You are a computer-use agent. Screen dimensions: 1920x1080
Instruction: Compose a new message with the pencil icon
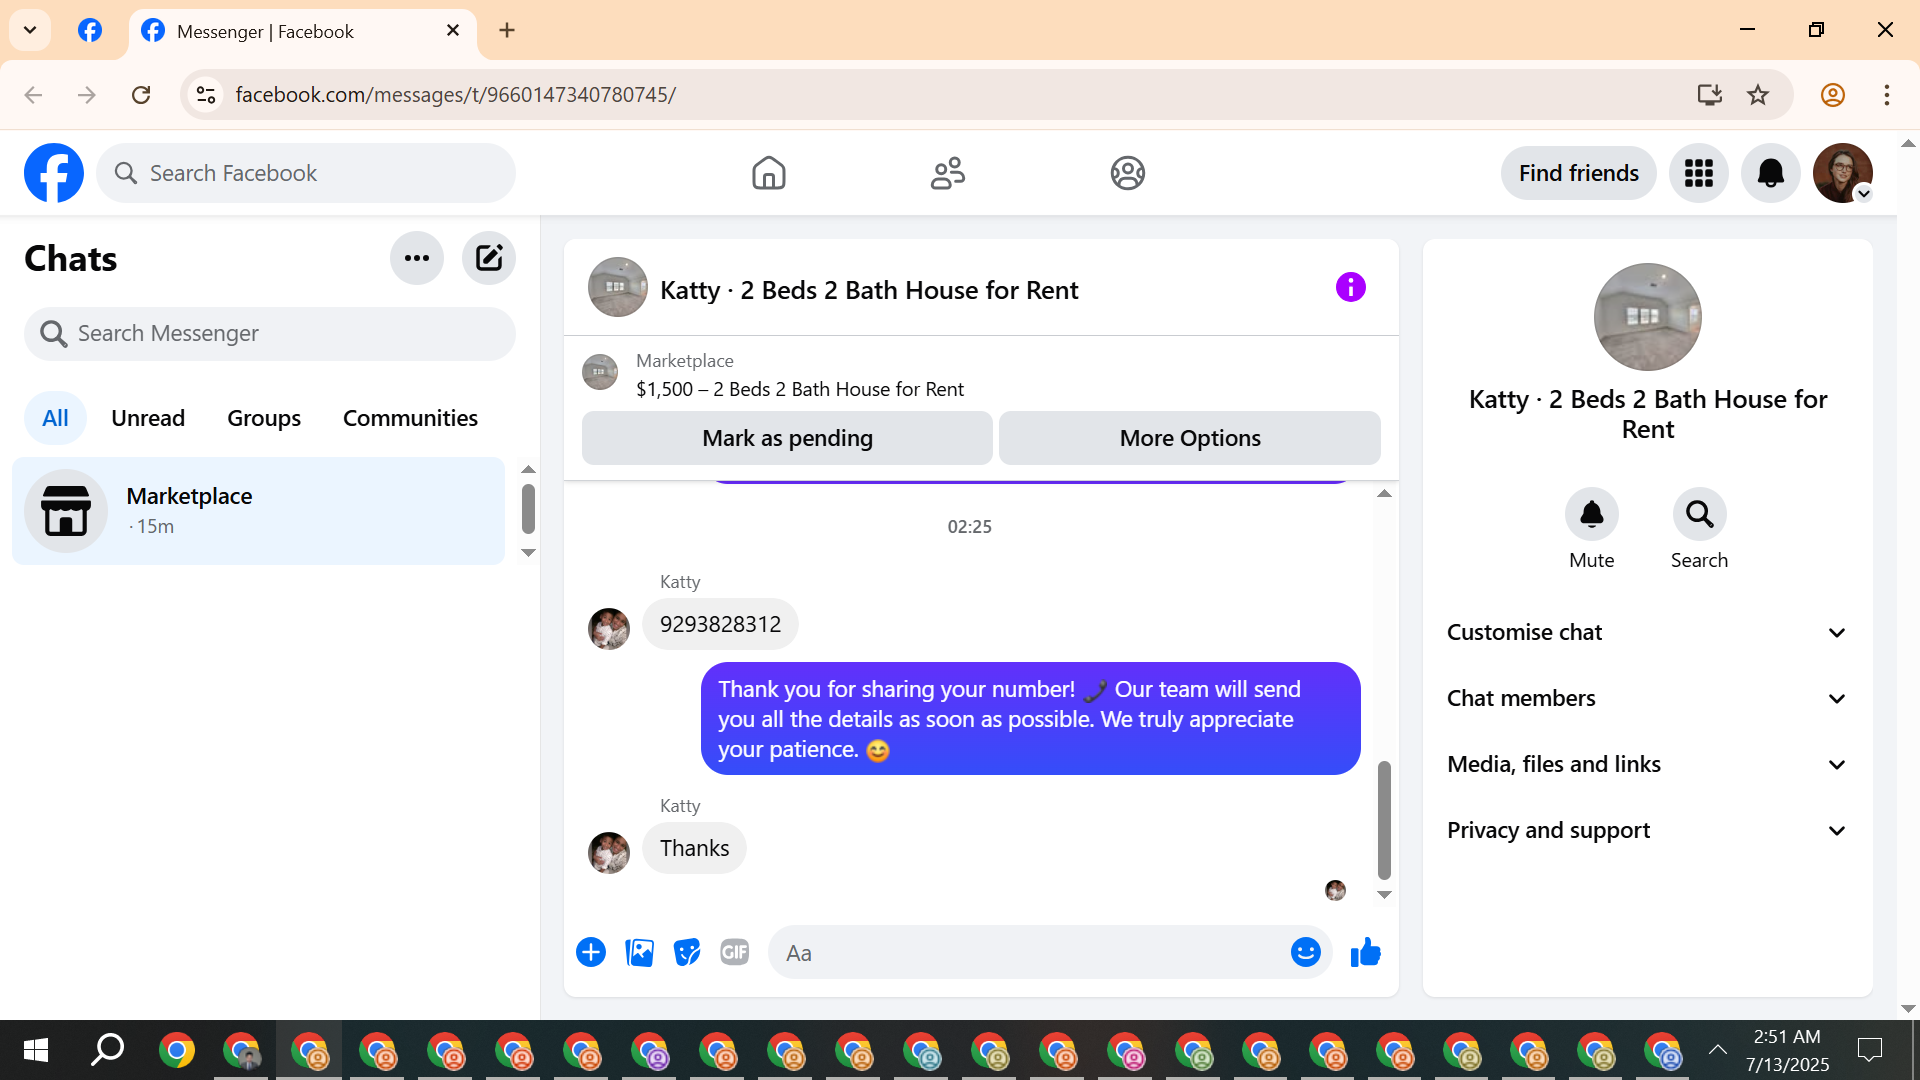tap(488, 258)
